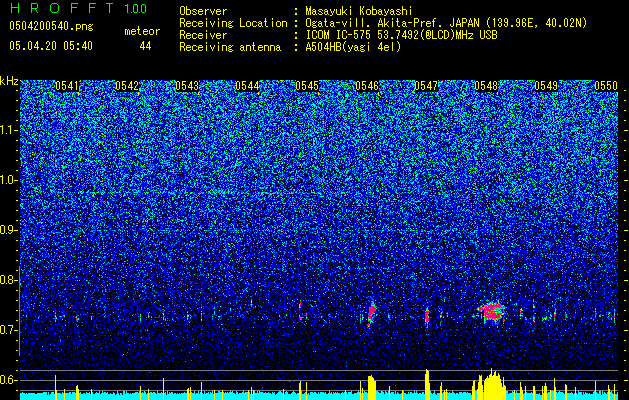Click the 0543 time marker
The width and height of the screenshot is (629, 400).
coord(187,86)
